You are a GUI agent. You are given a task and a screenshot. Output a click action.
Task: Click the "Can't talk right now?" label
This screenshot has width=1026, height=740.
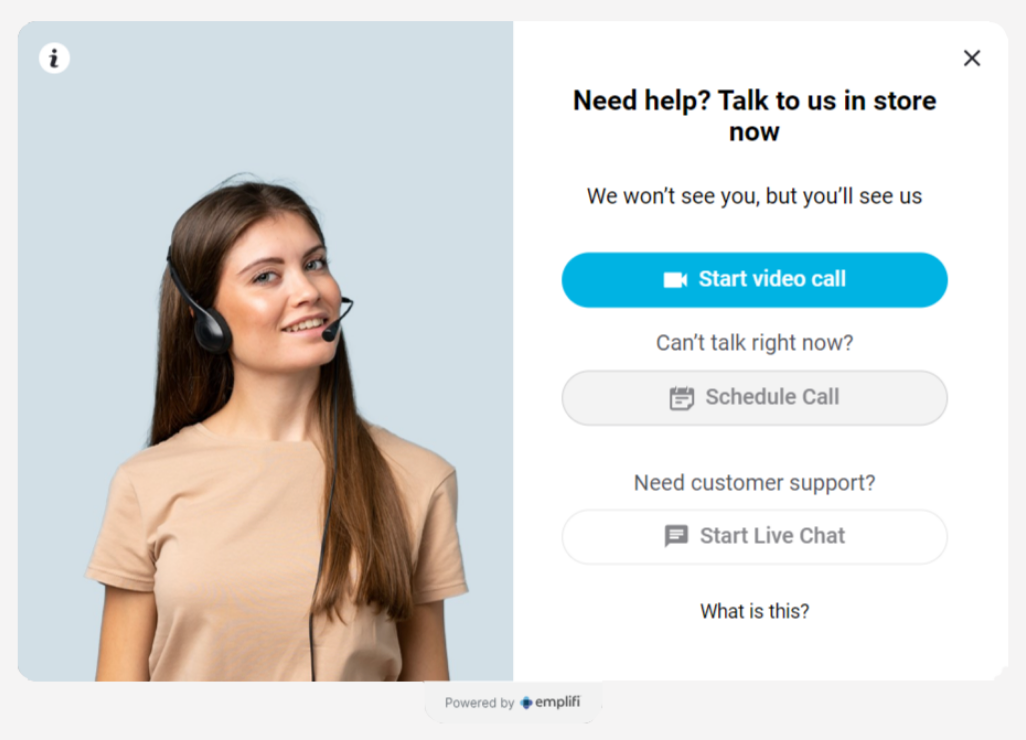[754, 343]
